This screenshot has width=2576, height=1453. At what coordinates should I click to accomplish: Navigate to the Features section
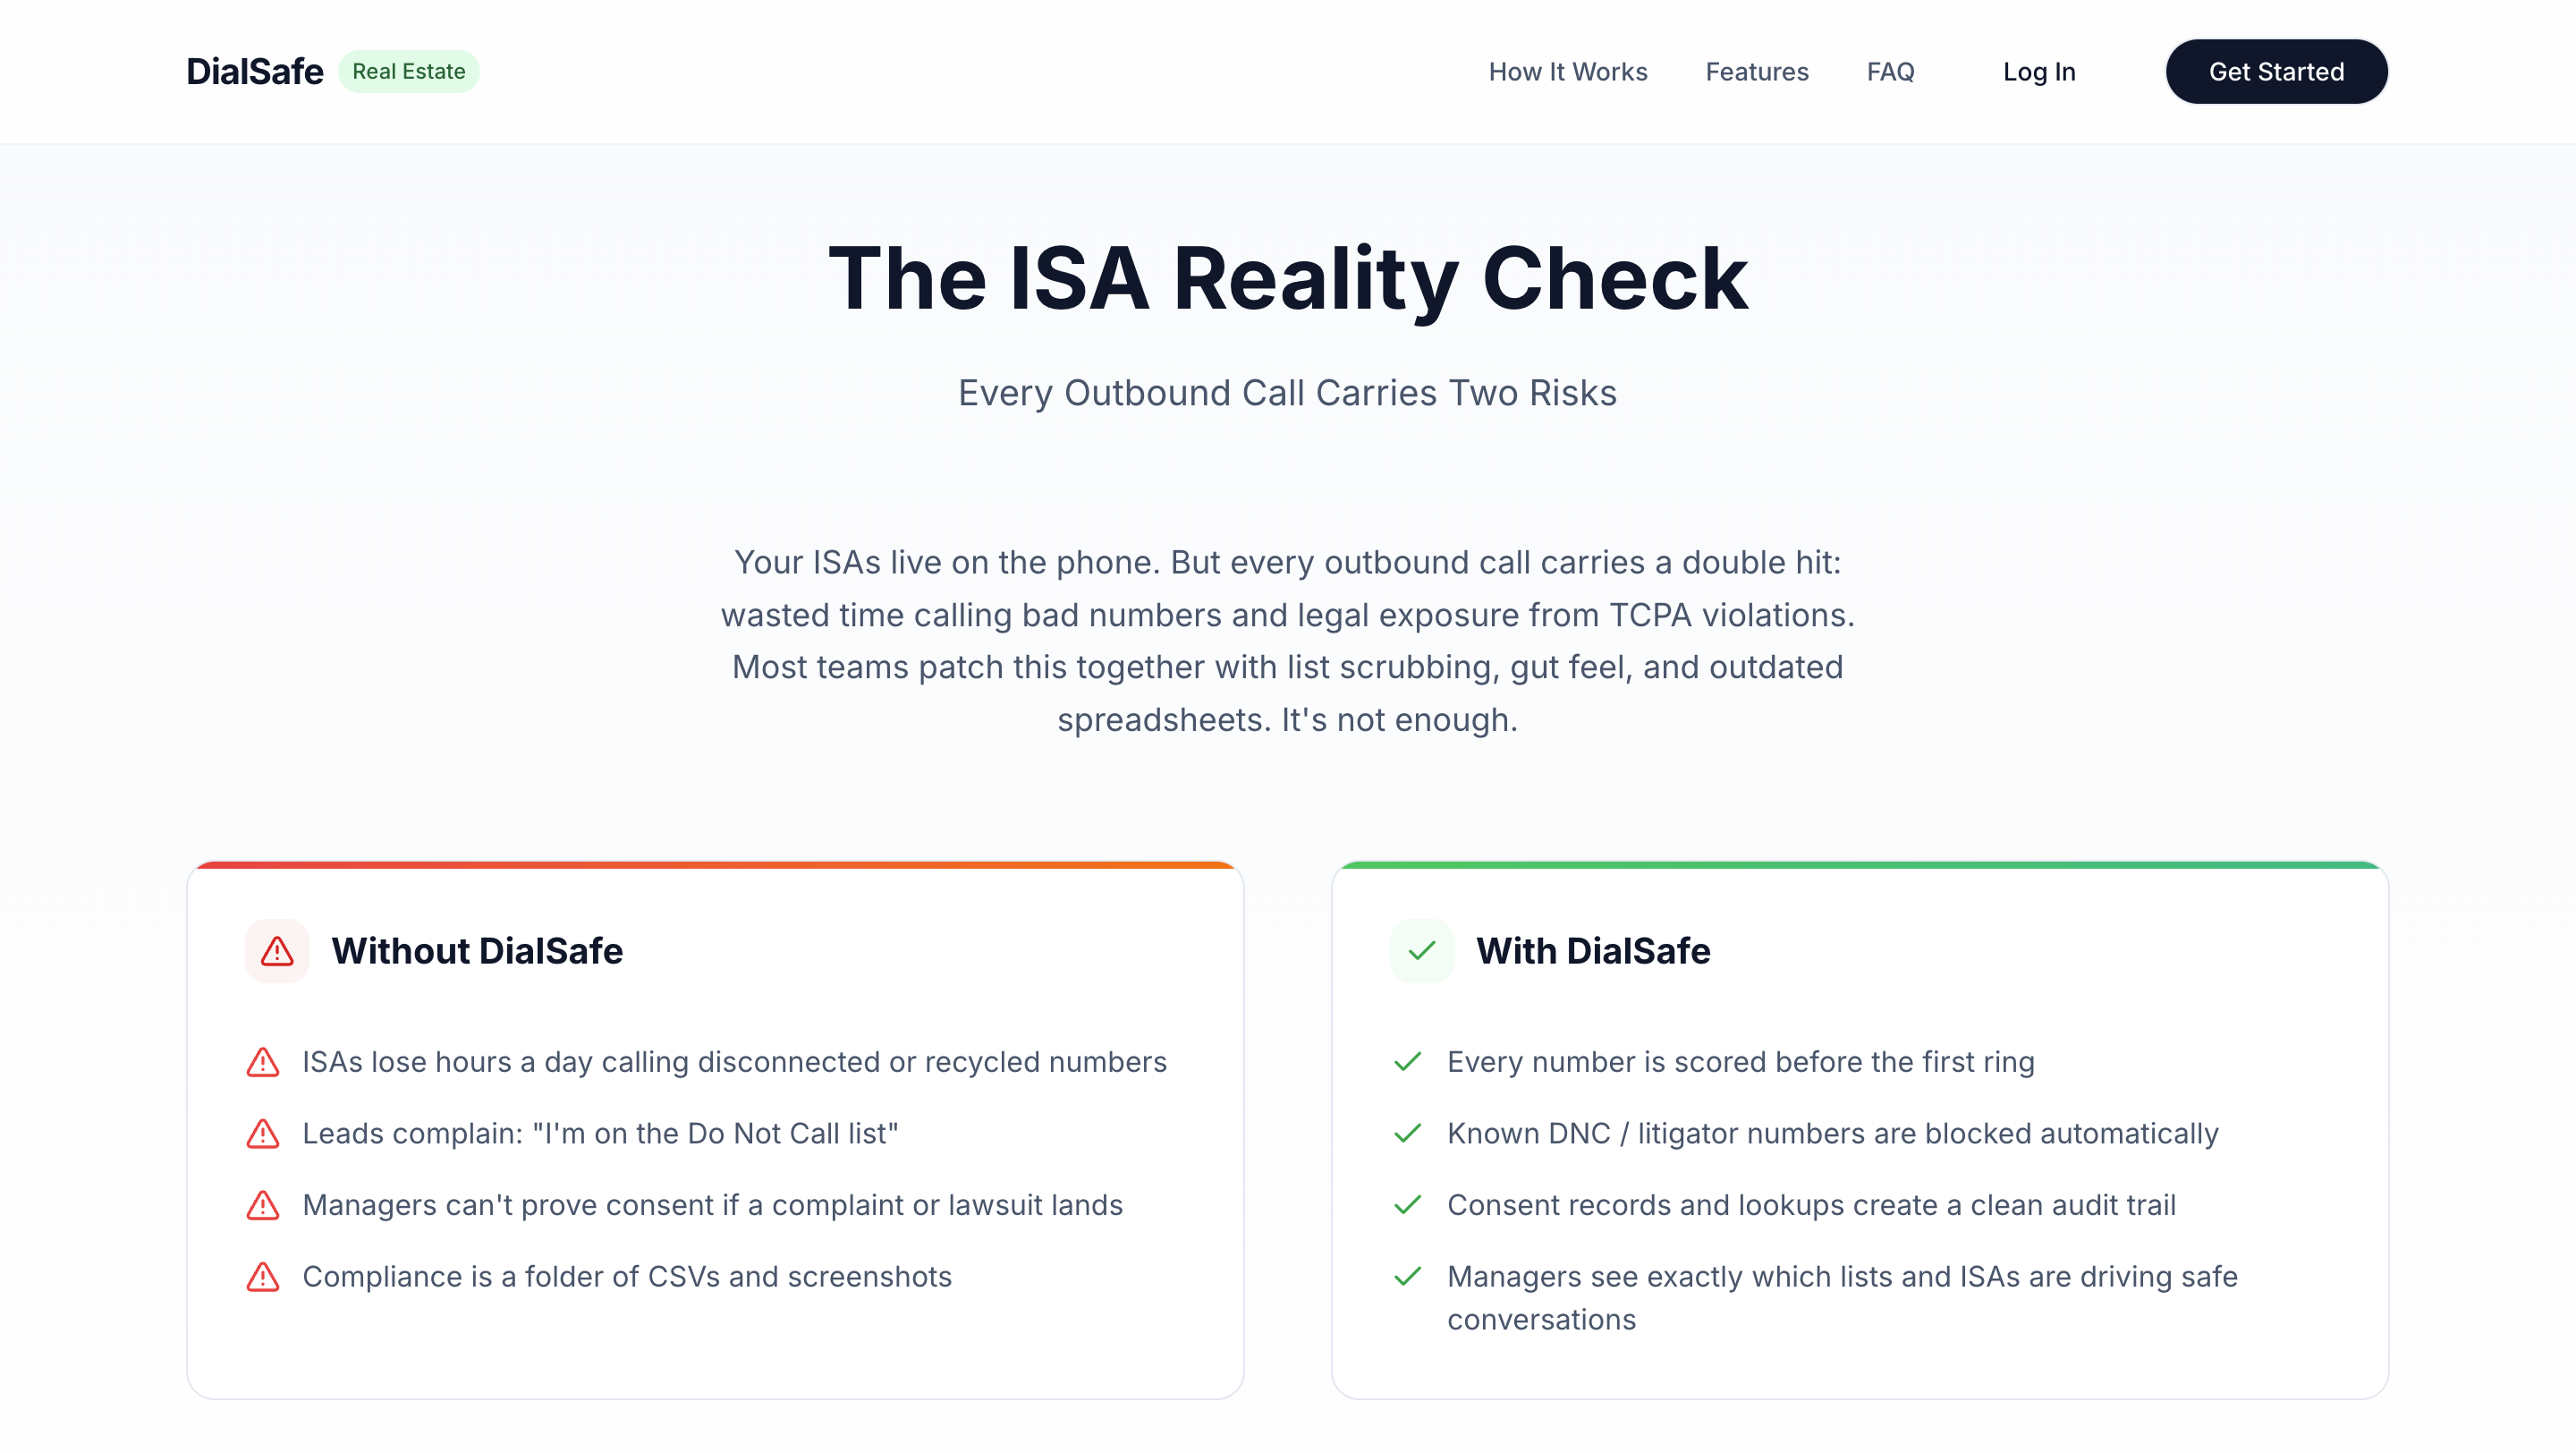1757,71
